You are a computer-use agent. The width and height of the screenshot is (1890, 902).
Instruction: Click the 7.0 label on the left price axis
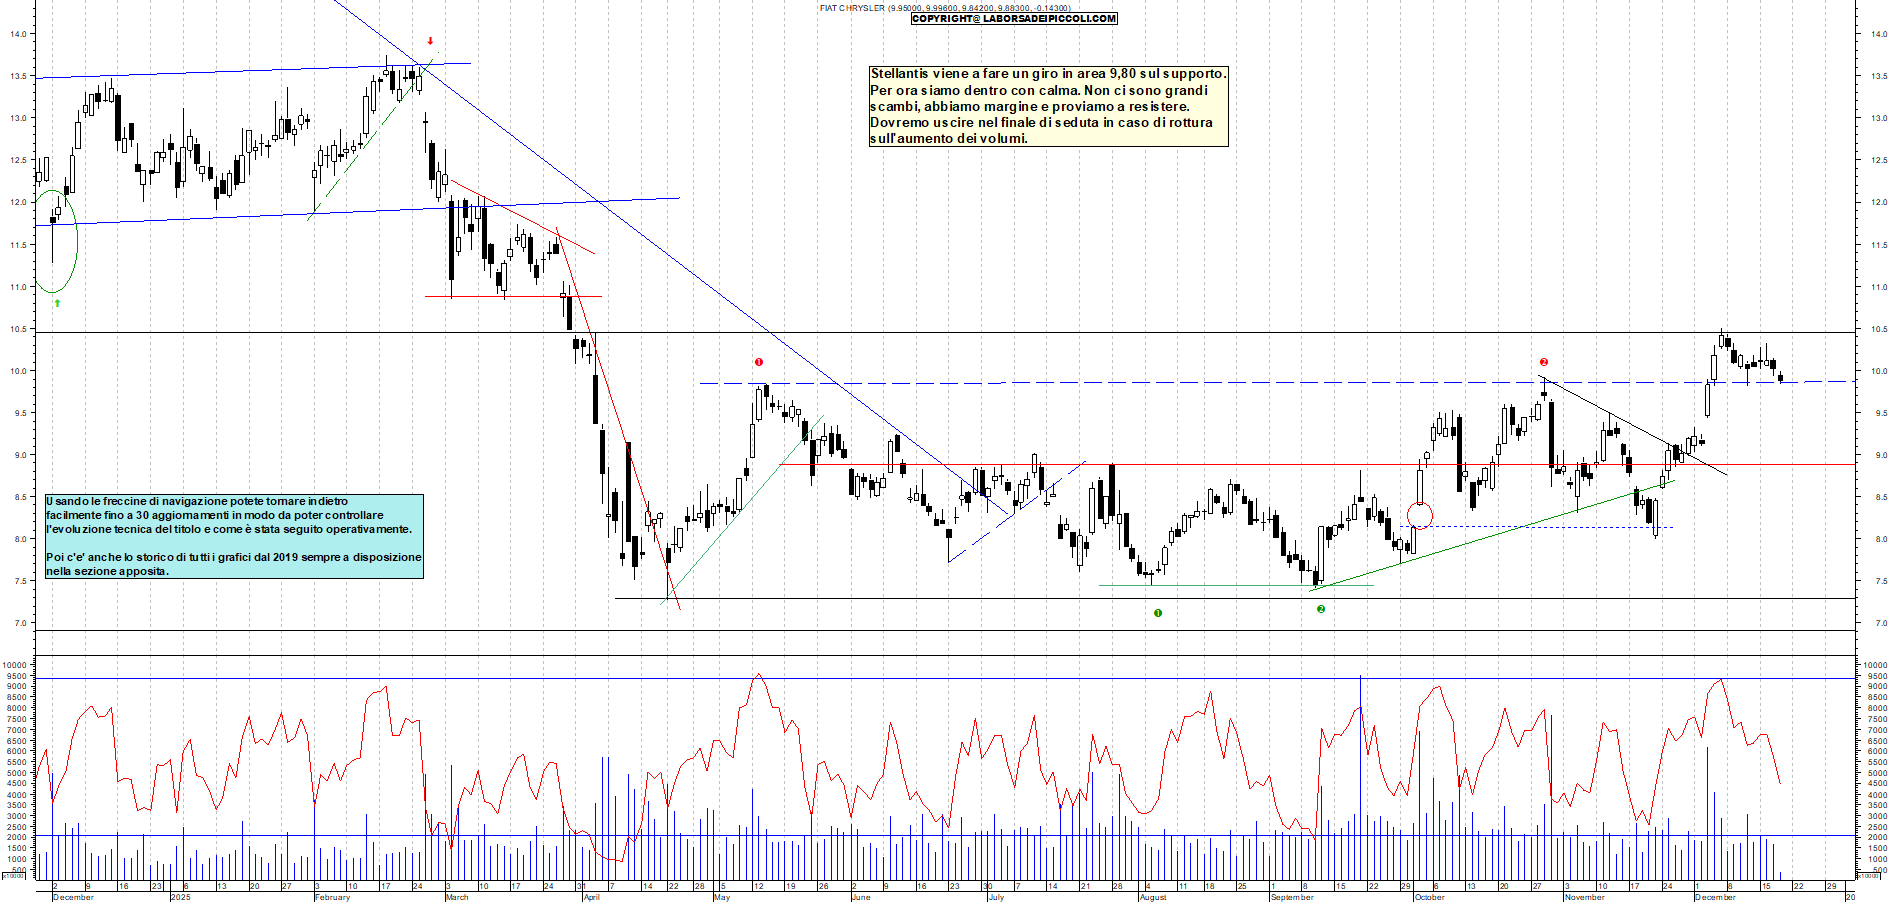18,623
